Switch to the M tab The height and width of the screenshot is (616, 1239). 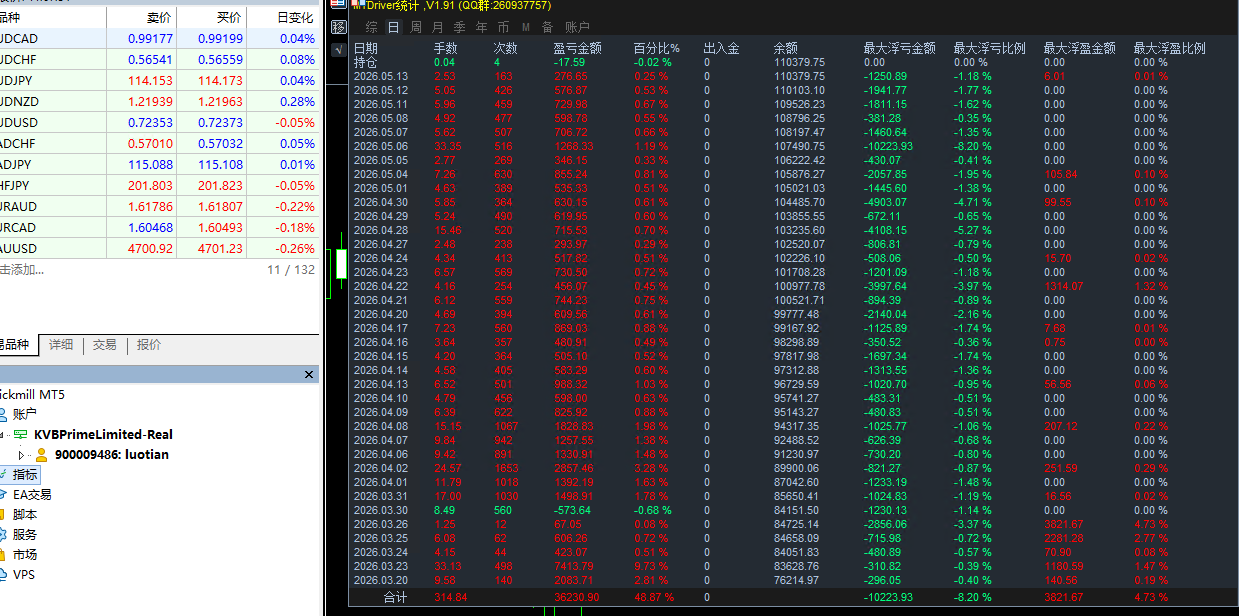(525, 27)
